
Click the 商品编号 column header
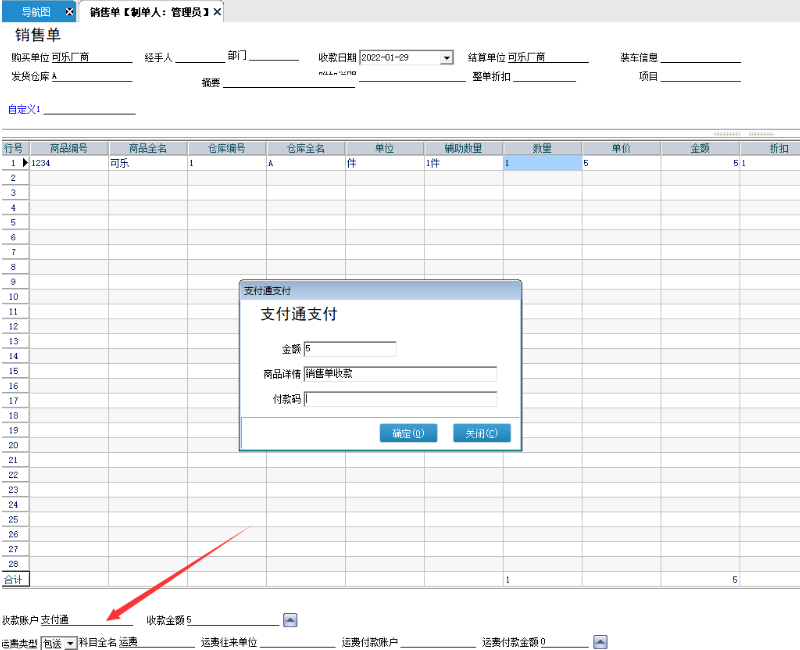[69, 148]
